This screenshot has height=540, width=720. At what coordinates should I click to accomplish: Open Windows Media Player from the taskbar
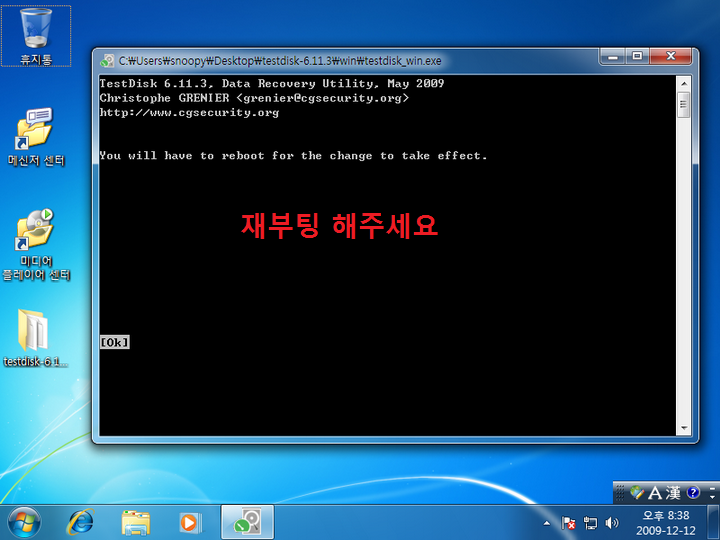(x=189, y=523)
